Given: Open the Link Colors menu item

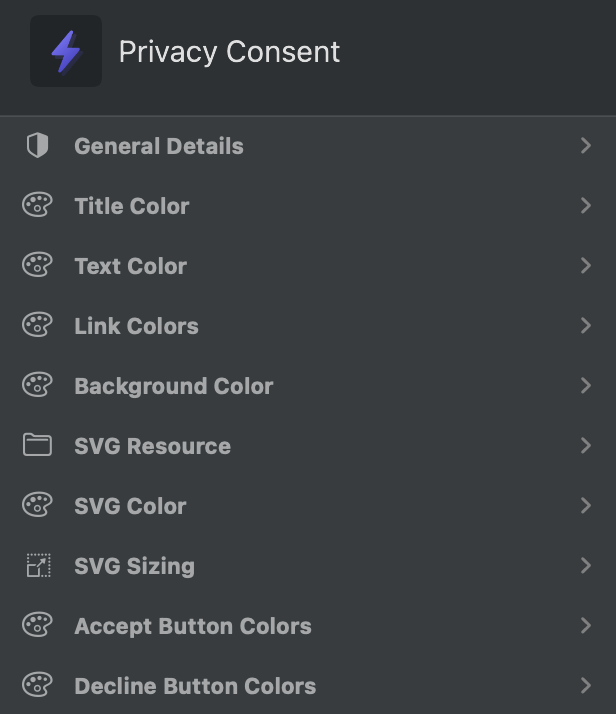Looking at the screenshot, I should [x=136, y=326].
